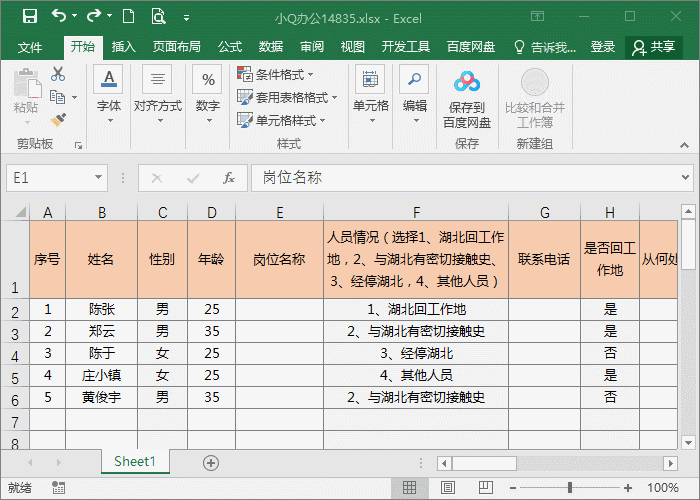This screenshot has width=700, height=500.
Task: Click the Cut scissors icon
Action: tap(58, 74)
